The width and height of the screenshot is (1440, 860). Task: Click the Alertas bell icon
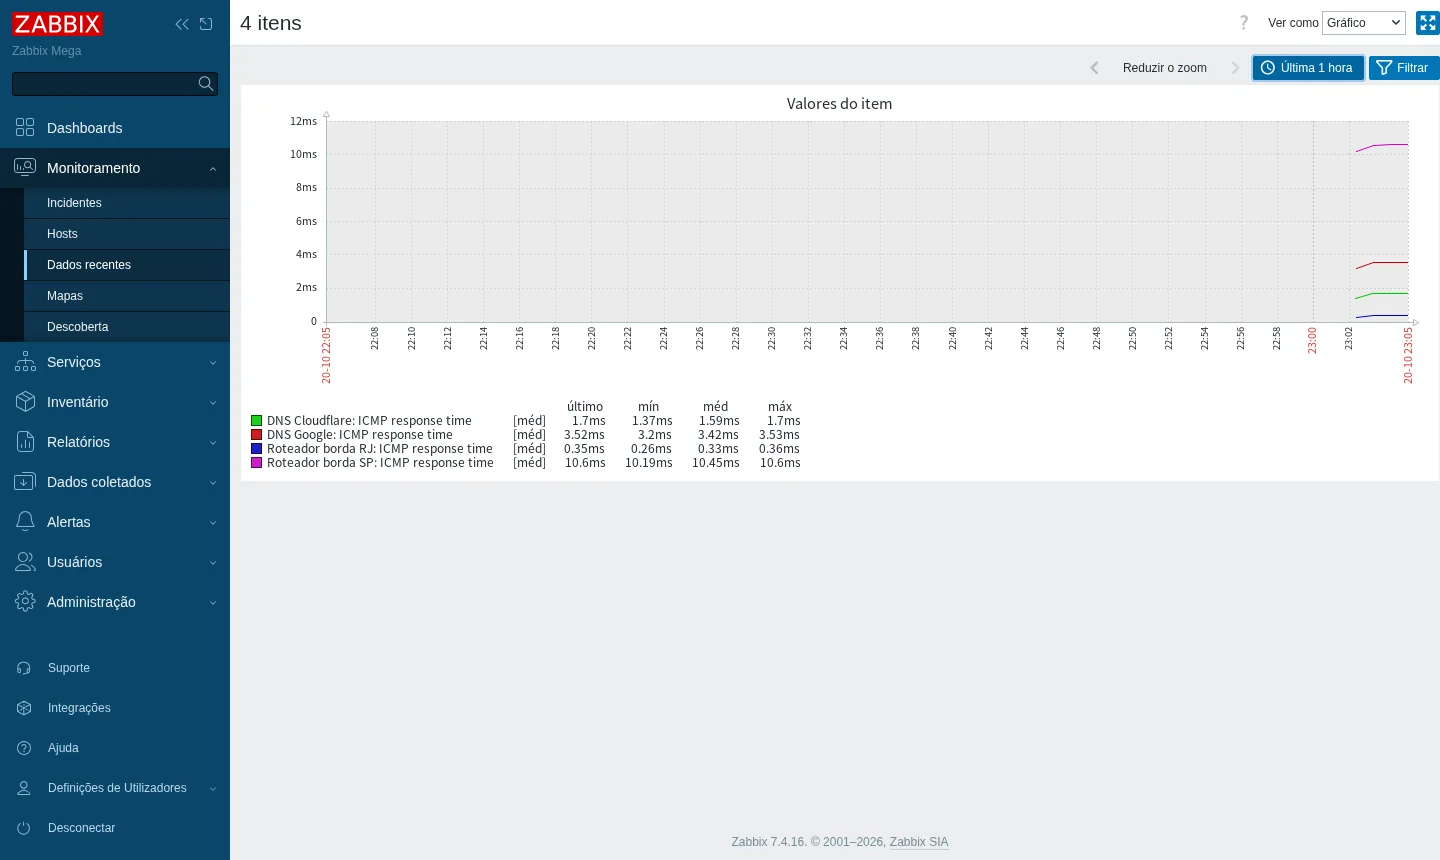point(25,522)
